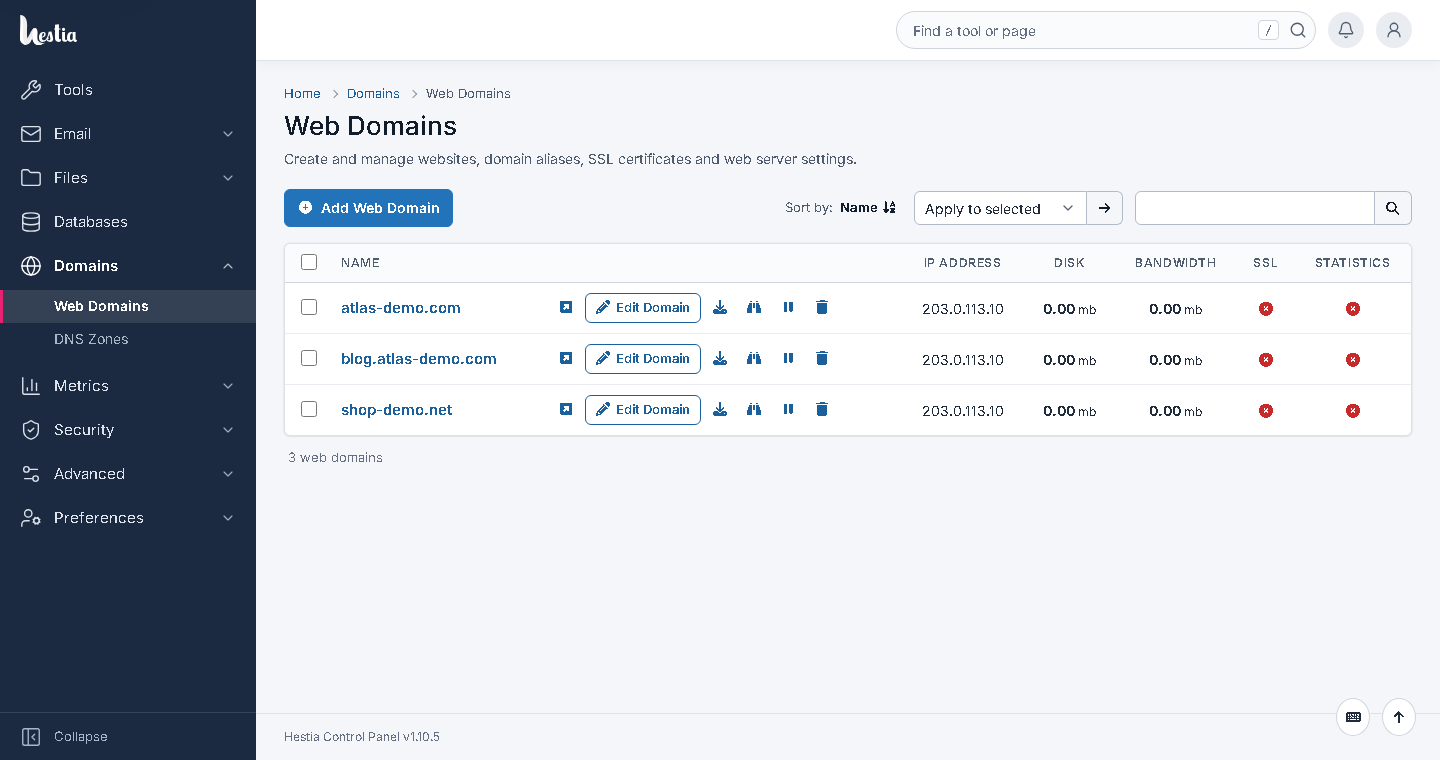The width and height of the screenshot is (1440, 760).
Task: SSL status icon for atlas-demo.com
Action: [1266, 309]
